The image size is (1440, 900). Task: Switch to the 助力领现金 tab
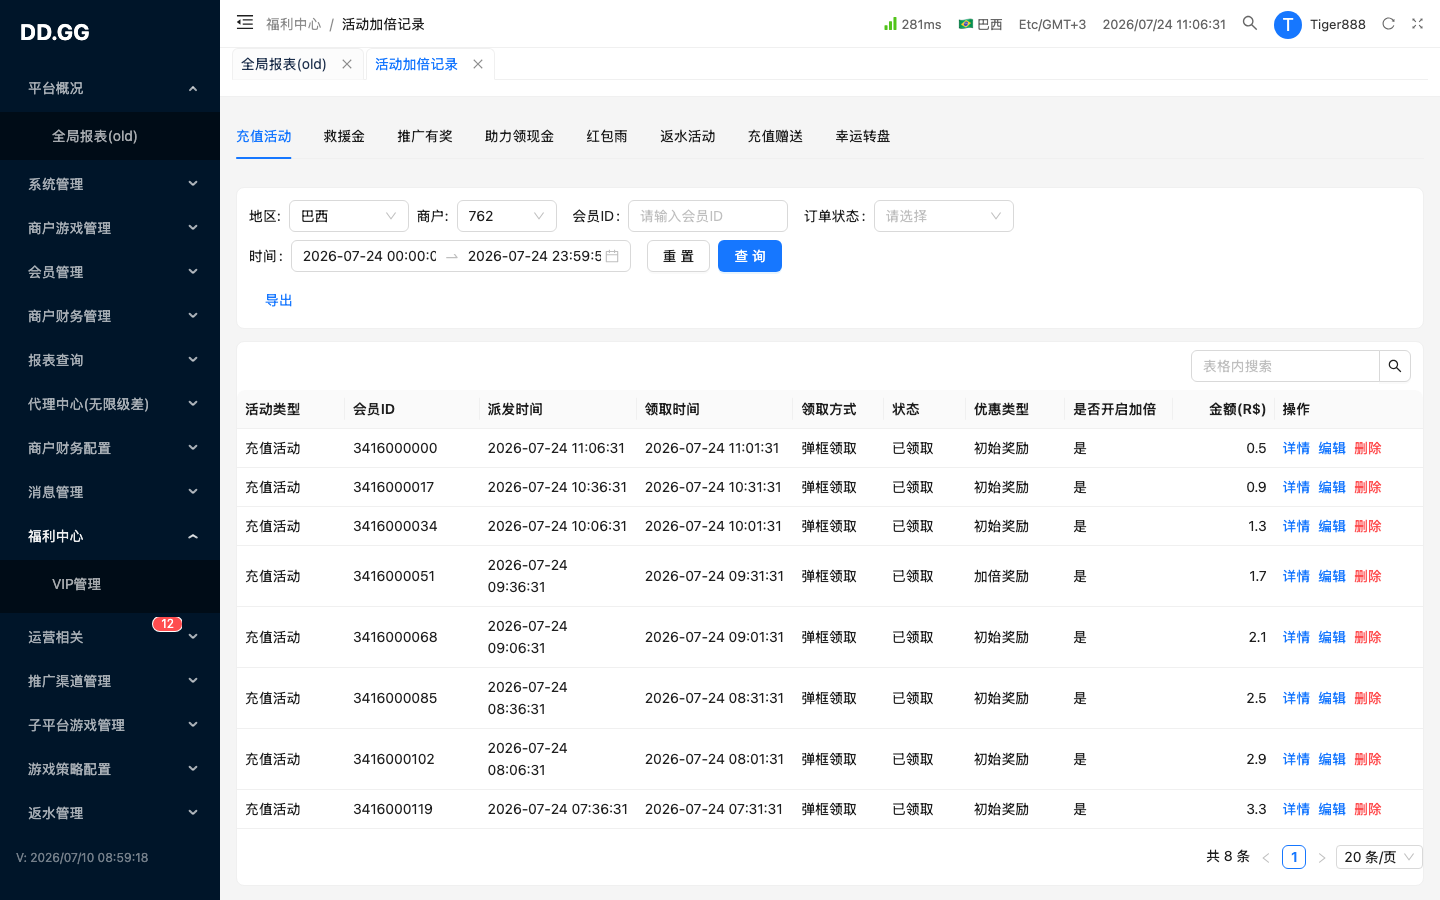[519, 136]
